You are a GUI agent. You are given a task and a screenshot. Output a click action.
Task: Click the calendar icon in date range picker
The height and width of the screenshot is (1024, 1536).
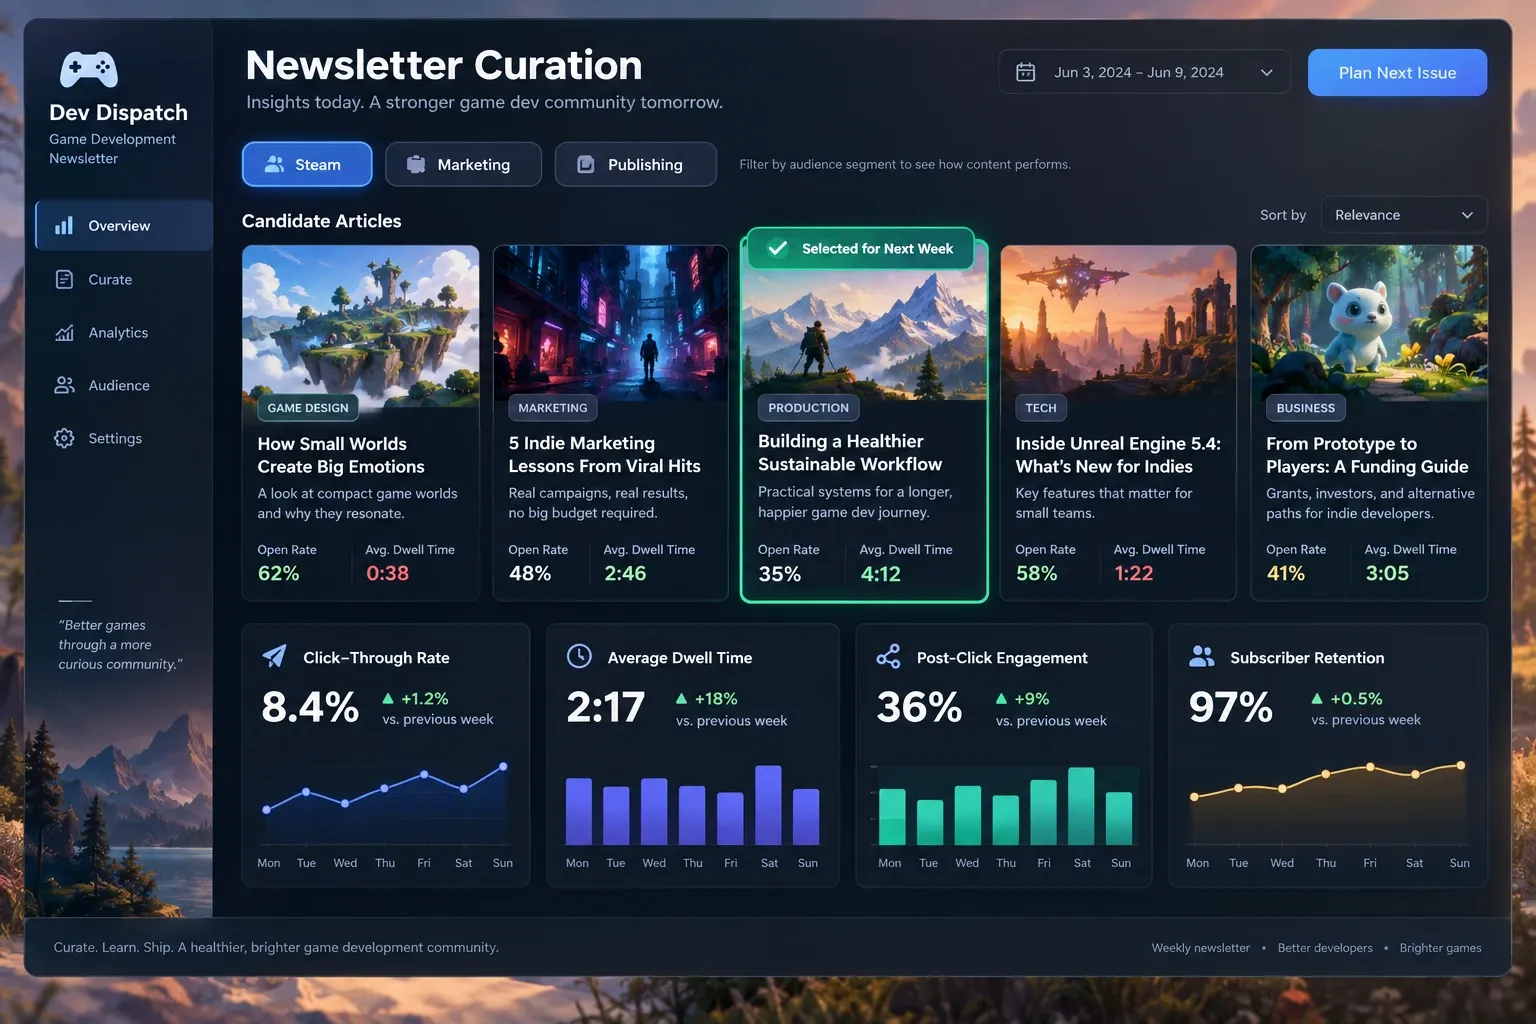(1025, 72)
